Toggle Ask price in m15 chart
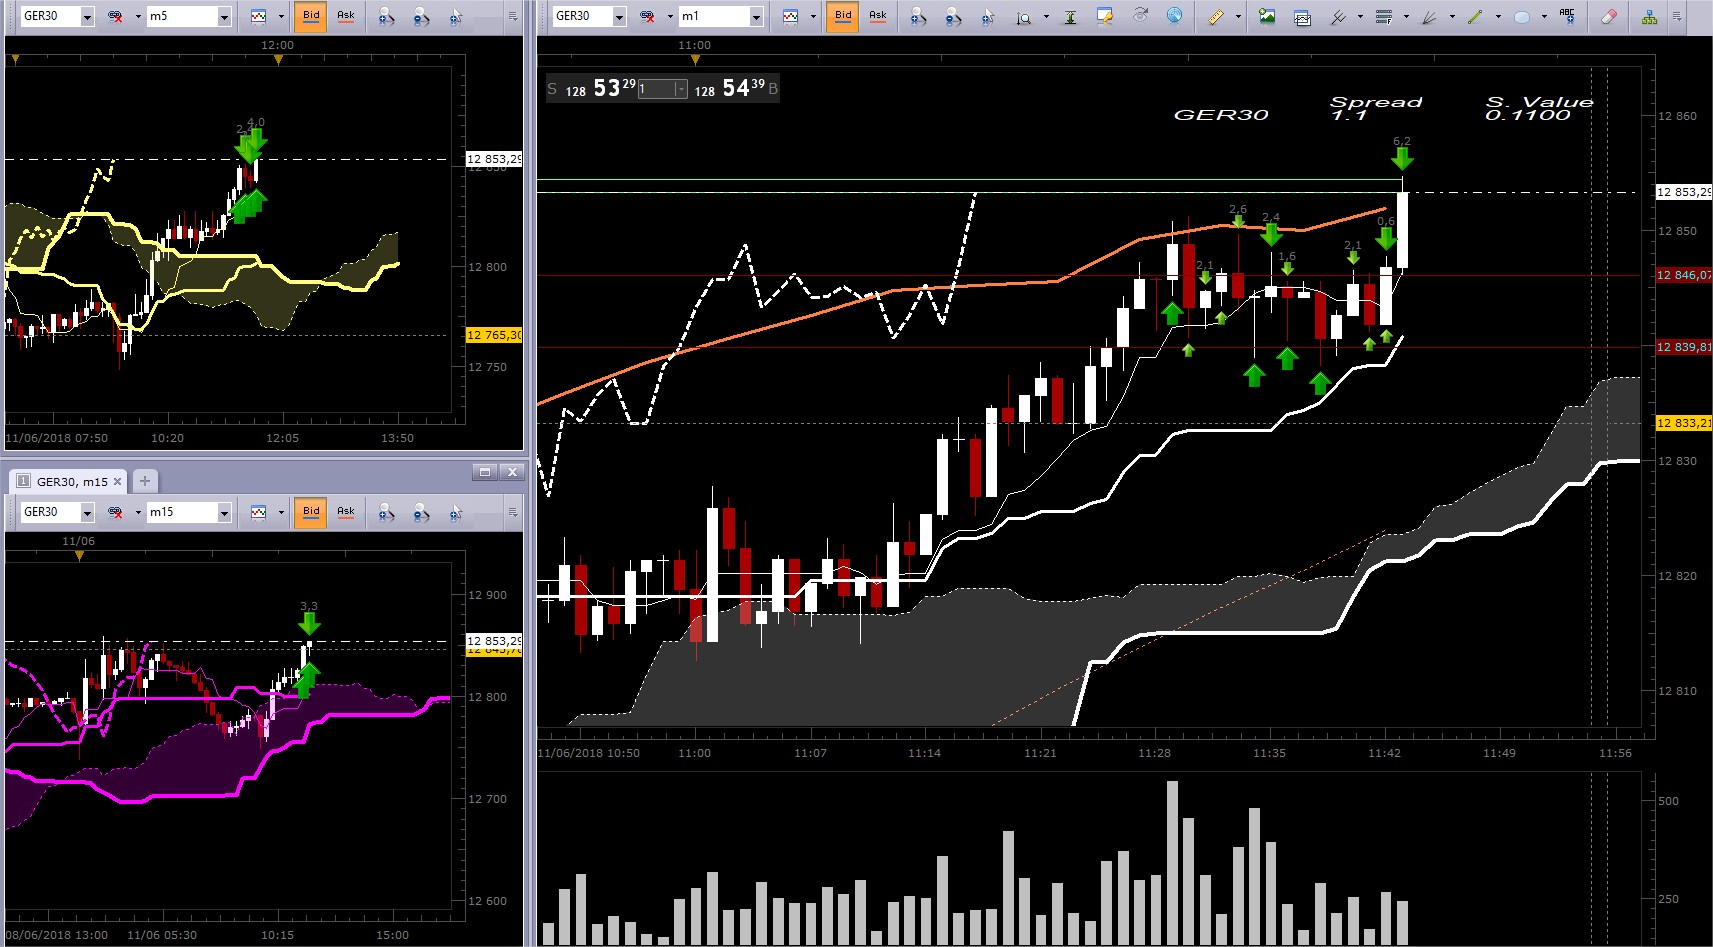Viewport: 1713px width, 947px height. coord(346,512)
